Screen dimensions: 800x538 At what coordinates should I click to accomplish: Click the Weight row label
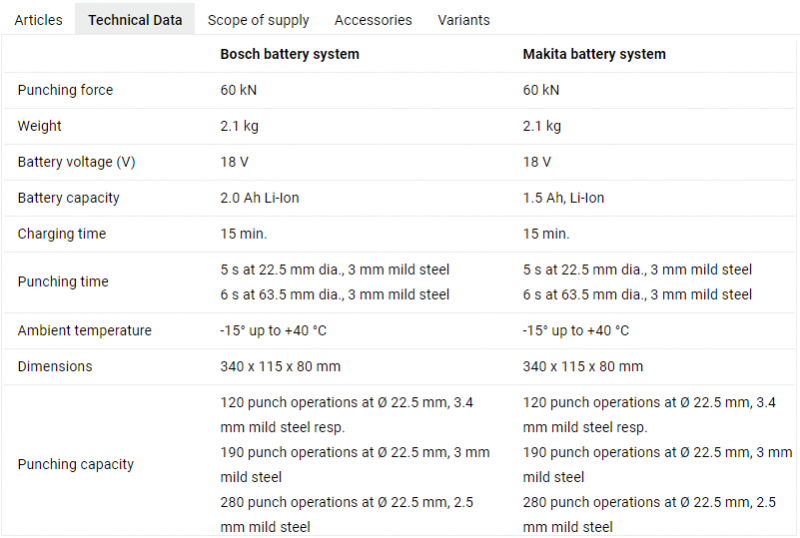[39, 126]
